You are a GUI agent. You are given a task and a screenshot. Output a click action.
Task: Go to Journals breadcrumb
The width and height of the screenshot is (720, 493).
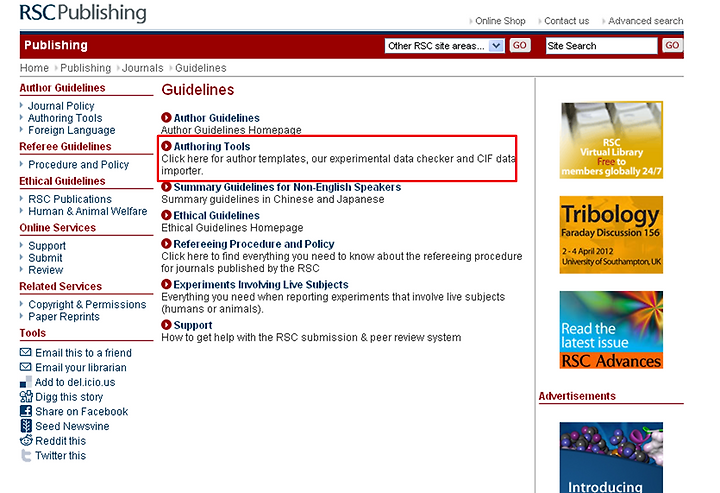(142, 68)
